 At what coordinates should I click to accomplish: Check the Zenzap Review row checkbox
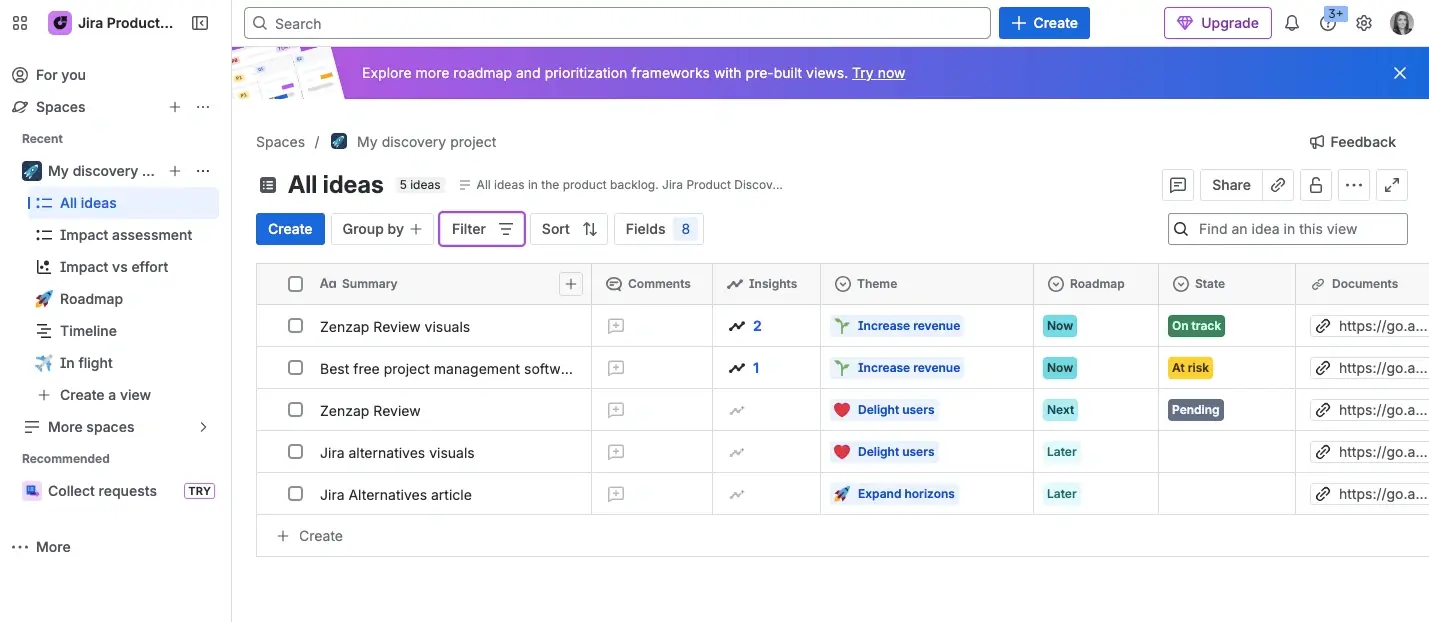[x=295, y=410]
